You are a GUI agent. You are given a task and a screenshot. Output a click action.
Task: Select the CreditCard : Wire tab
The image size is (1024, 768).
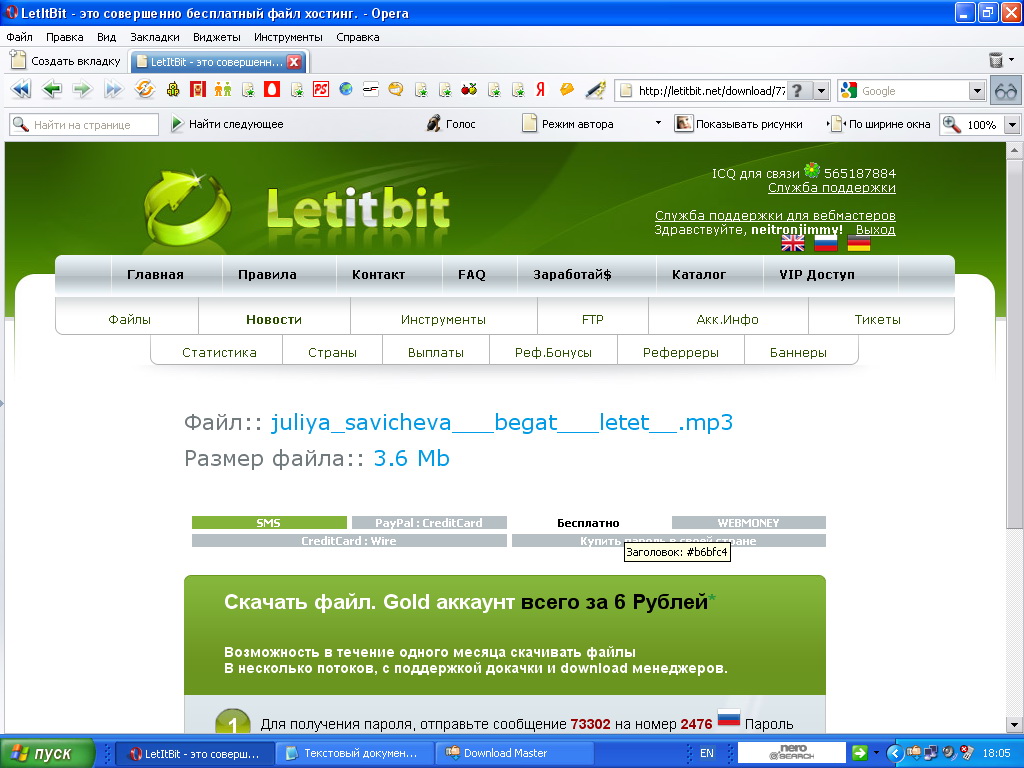coord(349,541)
